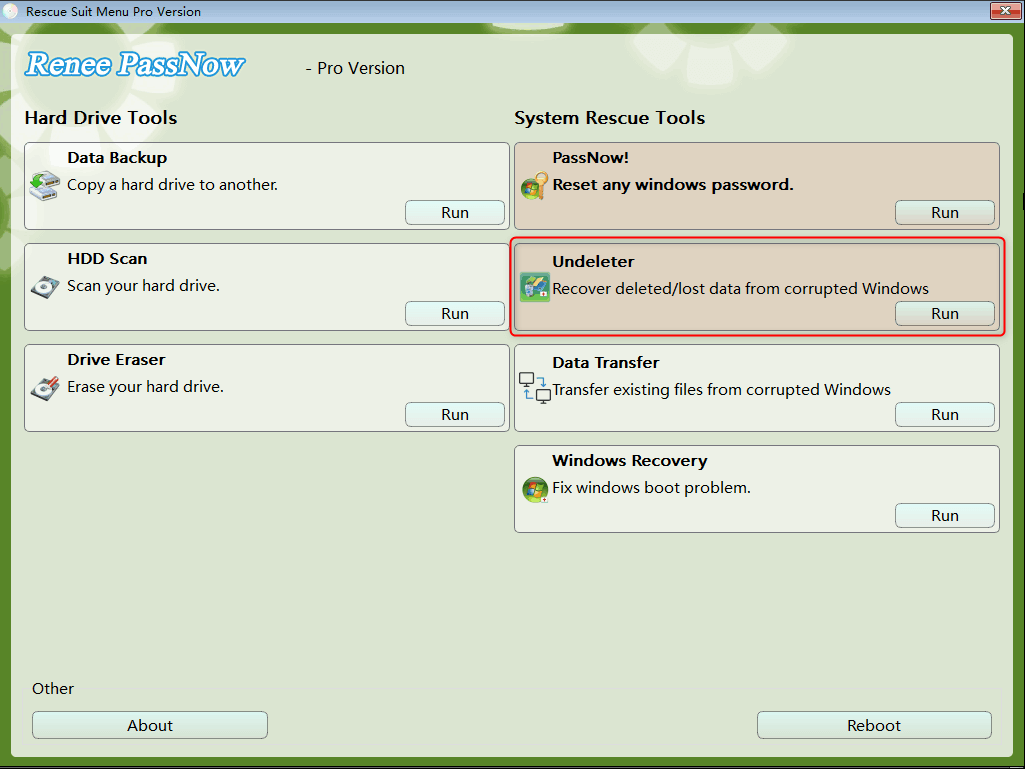
Task: Select the "Data Backup" heading
Action: click(117, 158)
